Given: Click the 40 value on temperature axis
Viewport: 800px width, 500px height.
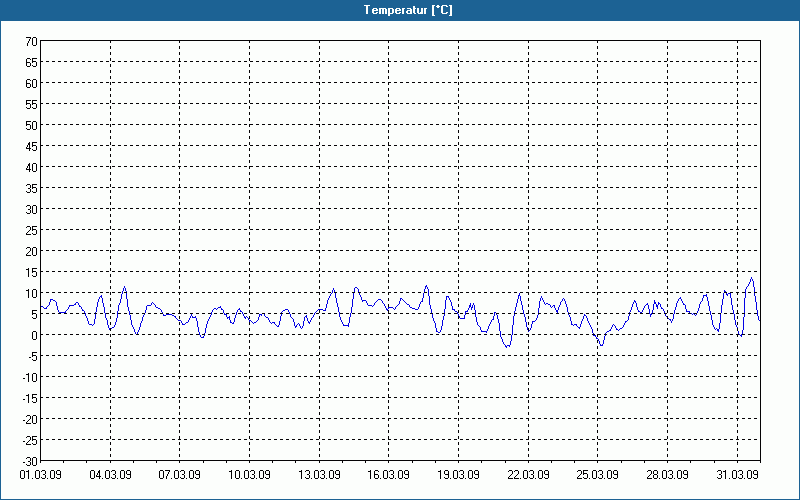Looking at the screenshot, I should pos(32,167).
